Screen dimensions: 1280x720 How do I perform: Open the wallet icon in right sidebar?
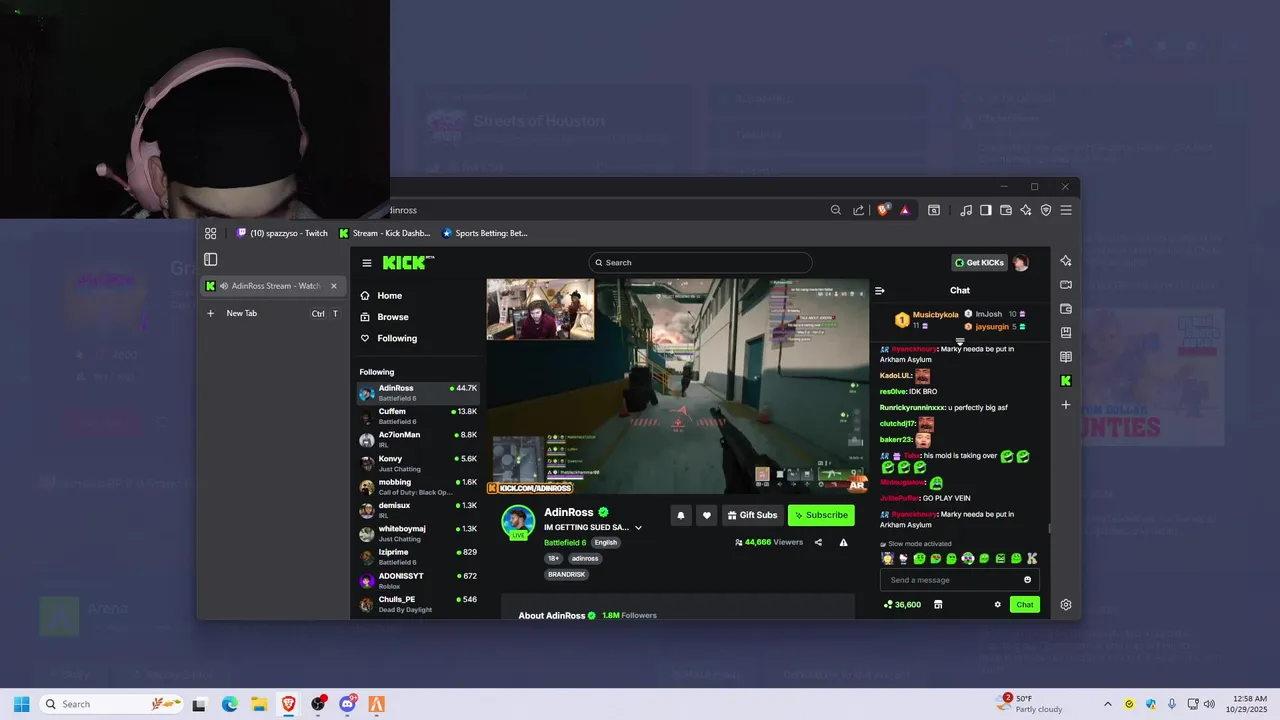click(1066, 309)
